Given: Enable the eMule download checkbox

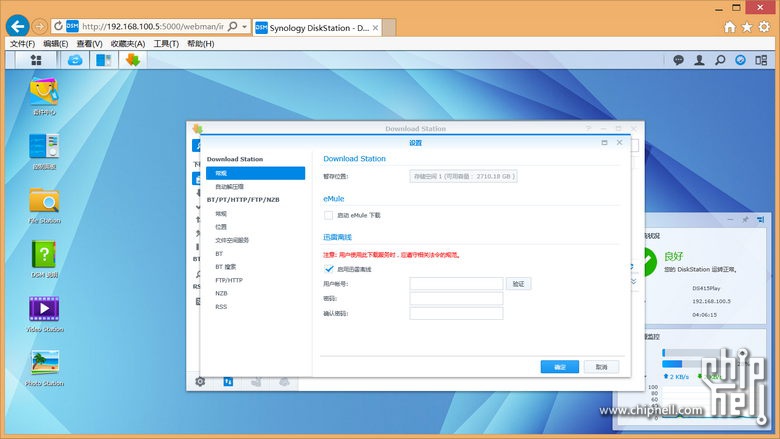Looking at the screenshot, I should 328,215.
